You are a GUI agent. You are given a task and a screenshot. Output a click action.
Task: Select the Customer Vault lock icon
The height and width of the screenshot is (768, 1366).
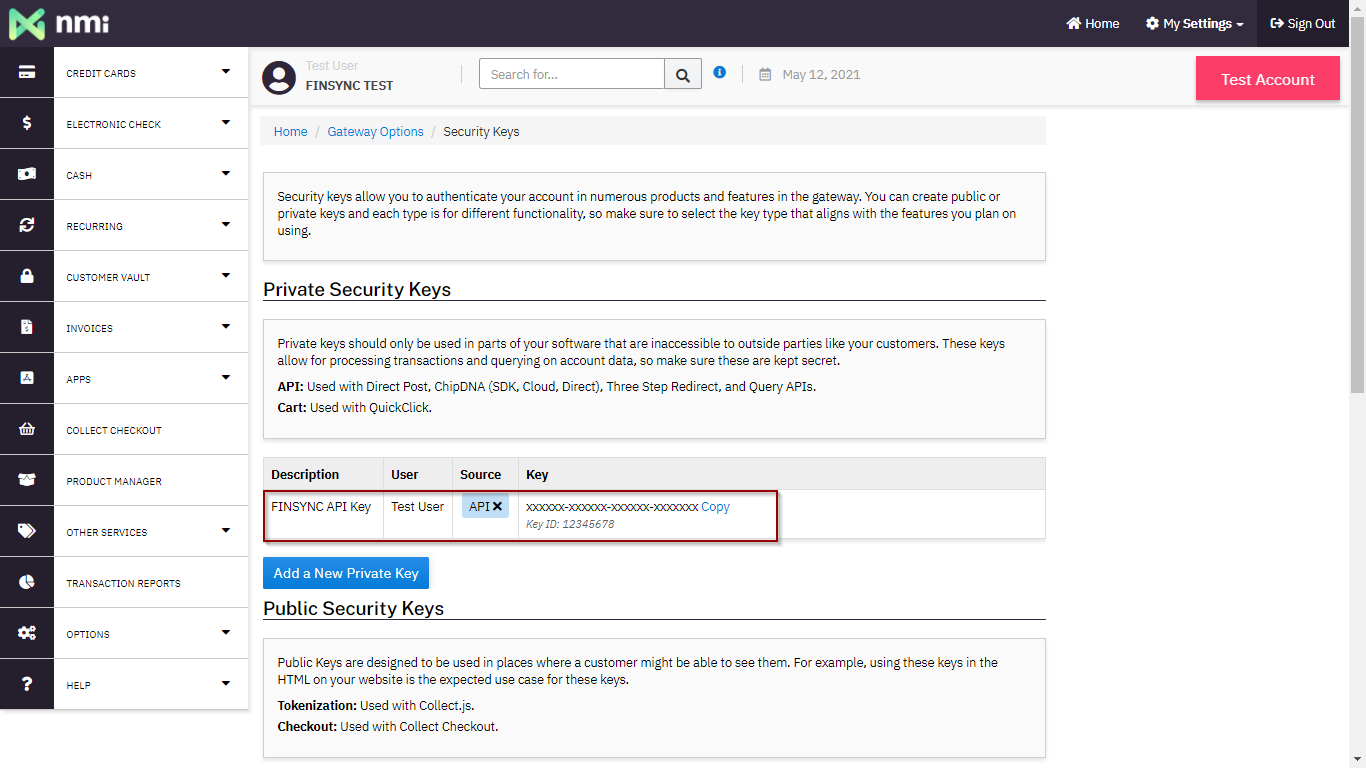(x=27, y=276)
